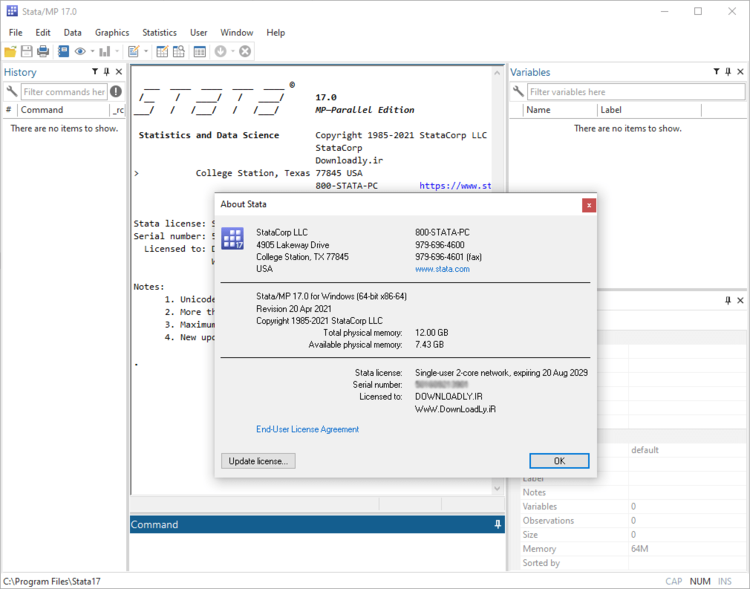The height and width of the screenshot is (589, 750).
Task: Toggle the History panel pin (auto-hide)
Action: tap(106, 72)
